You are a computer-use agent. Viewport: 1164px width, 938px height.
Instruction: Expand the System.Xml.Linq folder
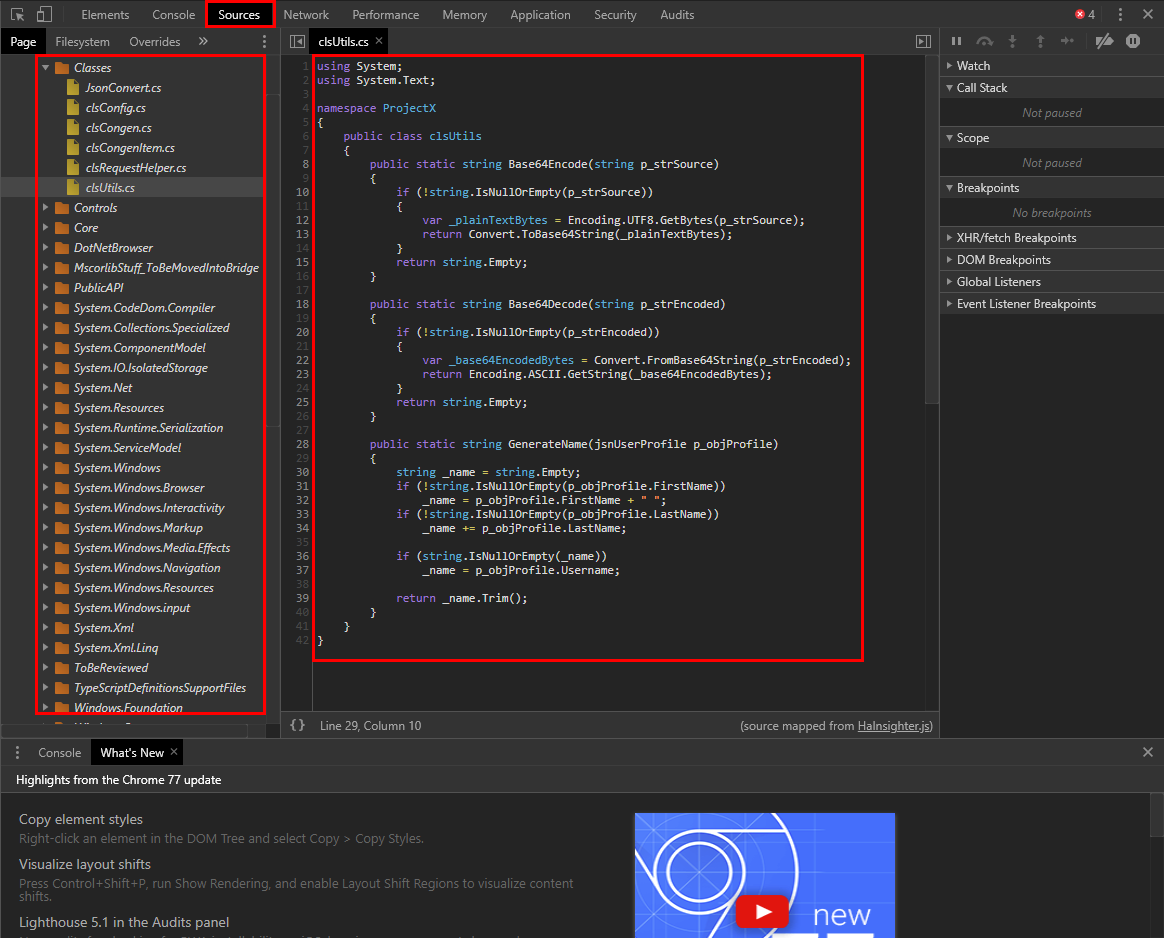coord(46,648)
